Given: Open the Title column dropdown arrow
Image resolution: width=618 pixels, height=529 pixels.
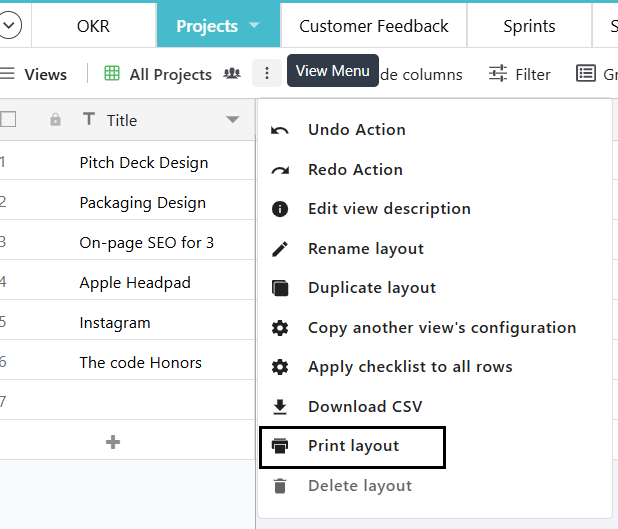Looking at the screenshot, I should (x=233, y=119).
